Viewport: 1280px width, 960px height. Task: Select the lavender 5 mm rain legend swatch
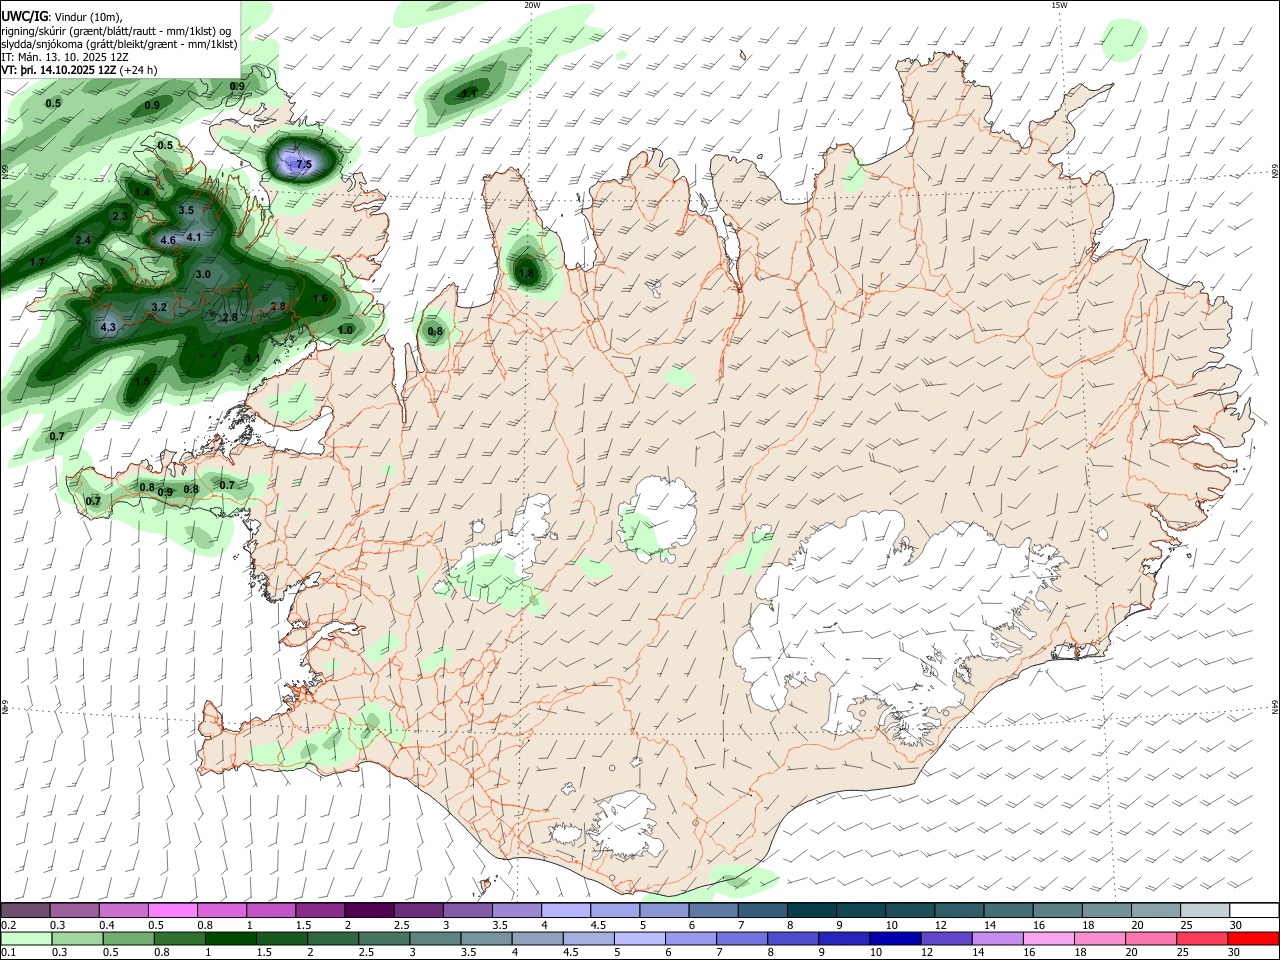(640, 938)
